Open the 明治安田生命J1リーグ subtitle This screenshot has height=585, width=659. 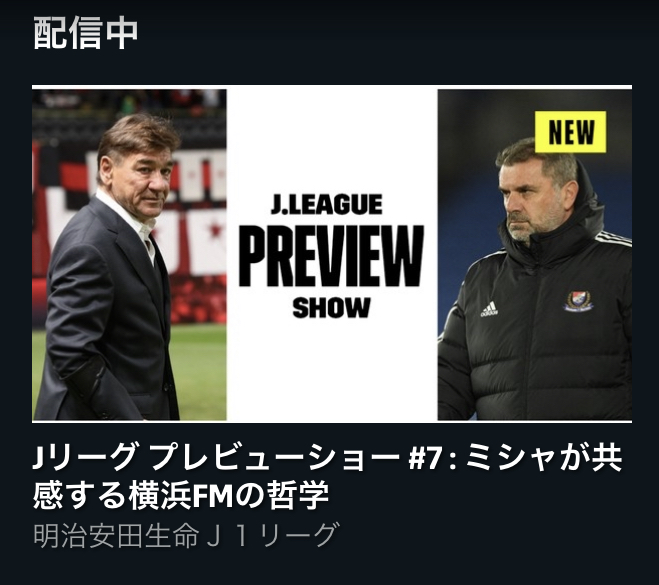(186, 535)
